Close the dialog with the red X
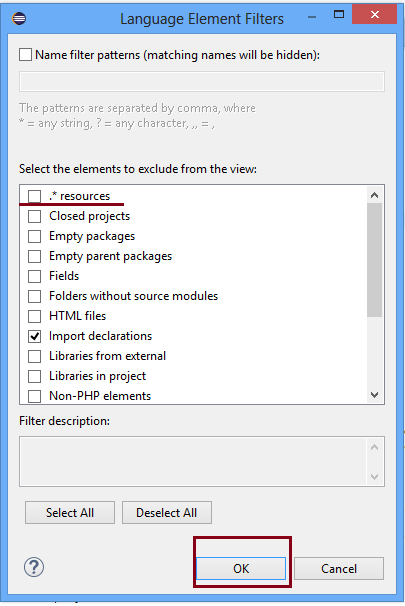 coord(374,15)
